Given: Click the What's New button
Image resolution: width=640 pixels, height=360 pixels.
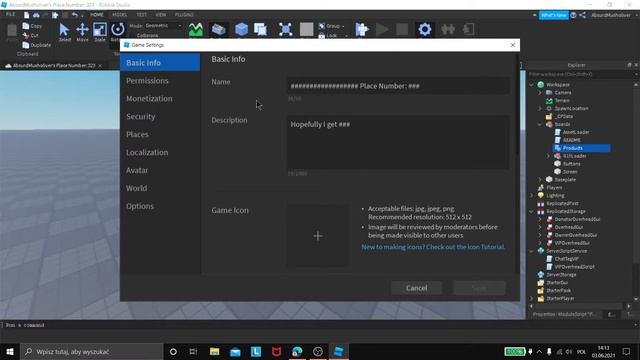Looking at the screenshot, I should [553, 15].
